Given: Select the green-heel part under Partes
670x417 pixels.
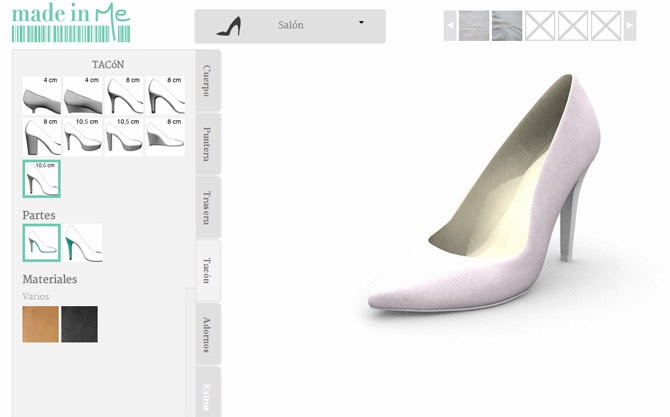Looking at the screenshot, I should [x=83, y=243].
